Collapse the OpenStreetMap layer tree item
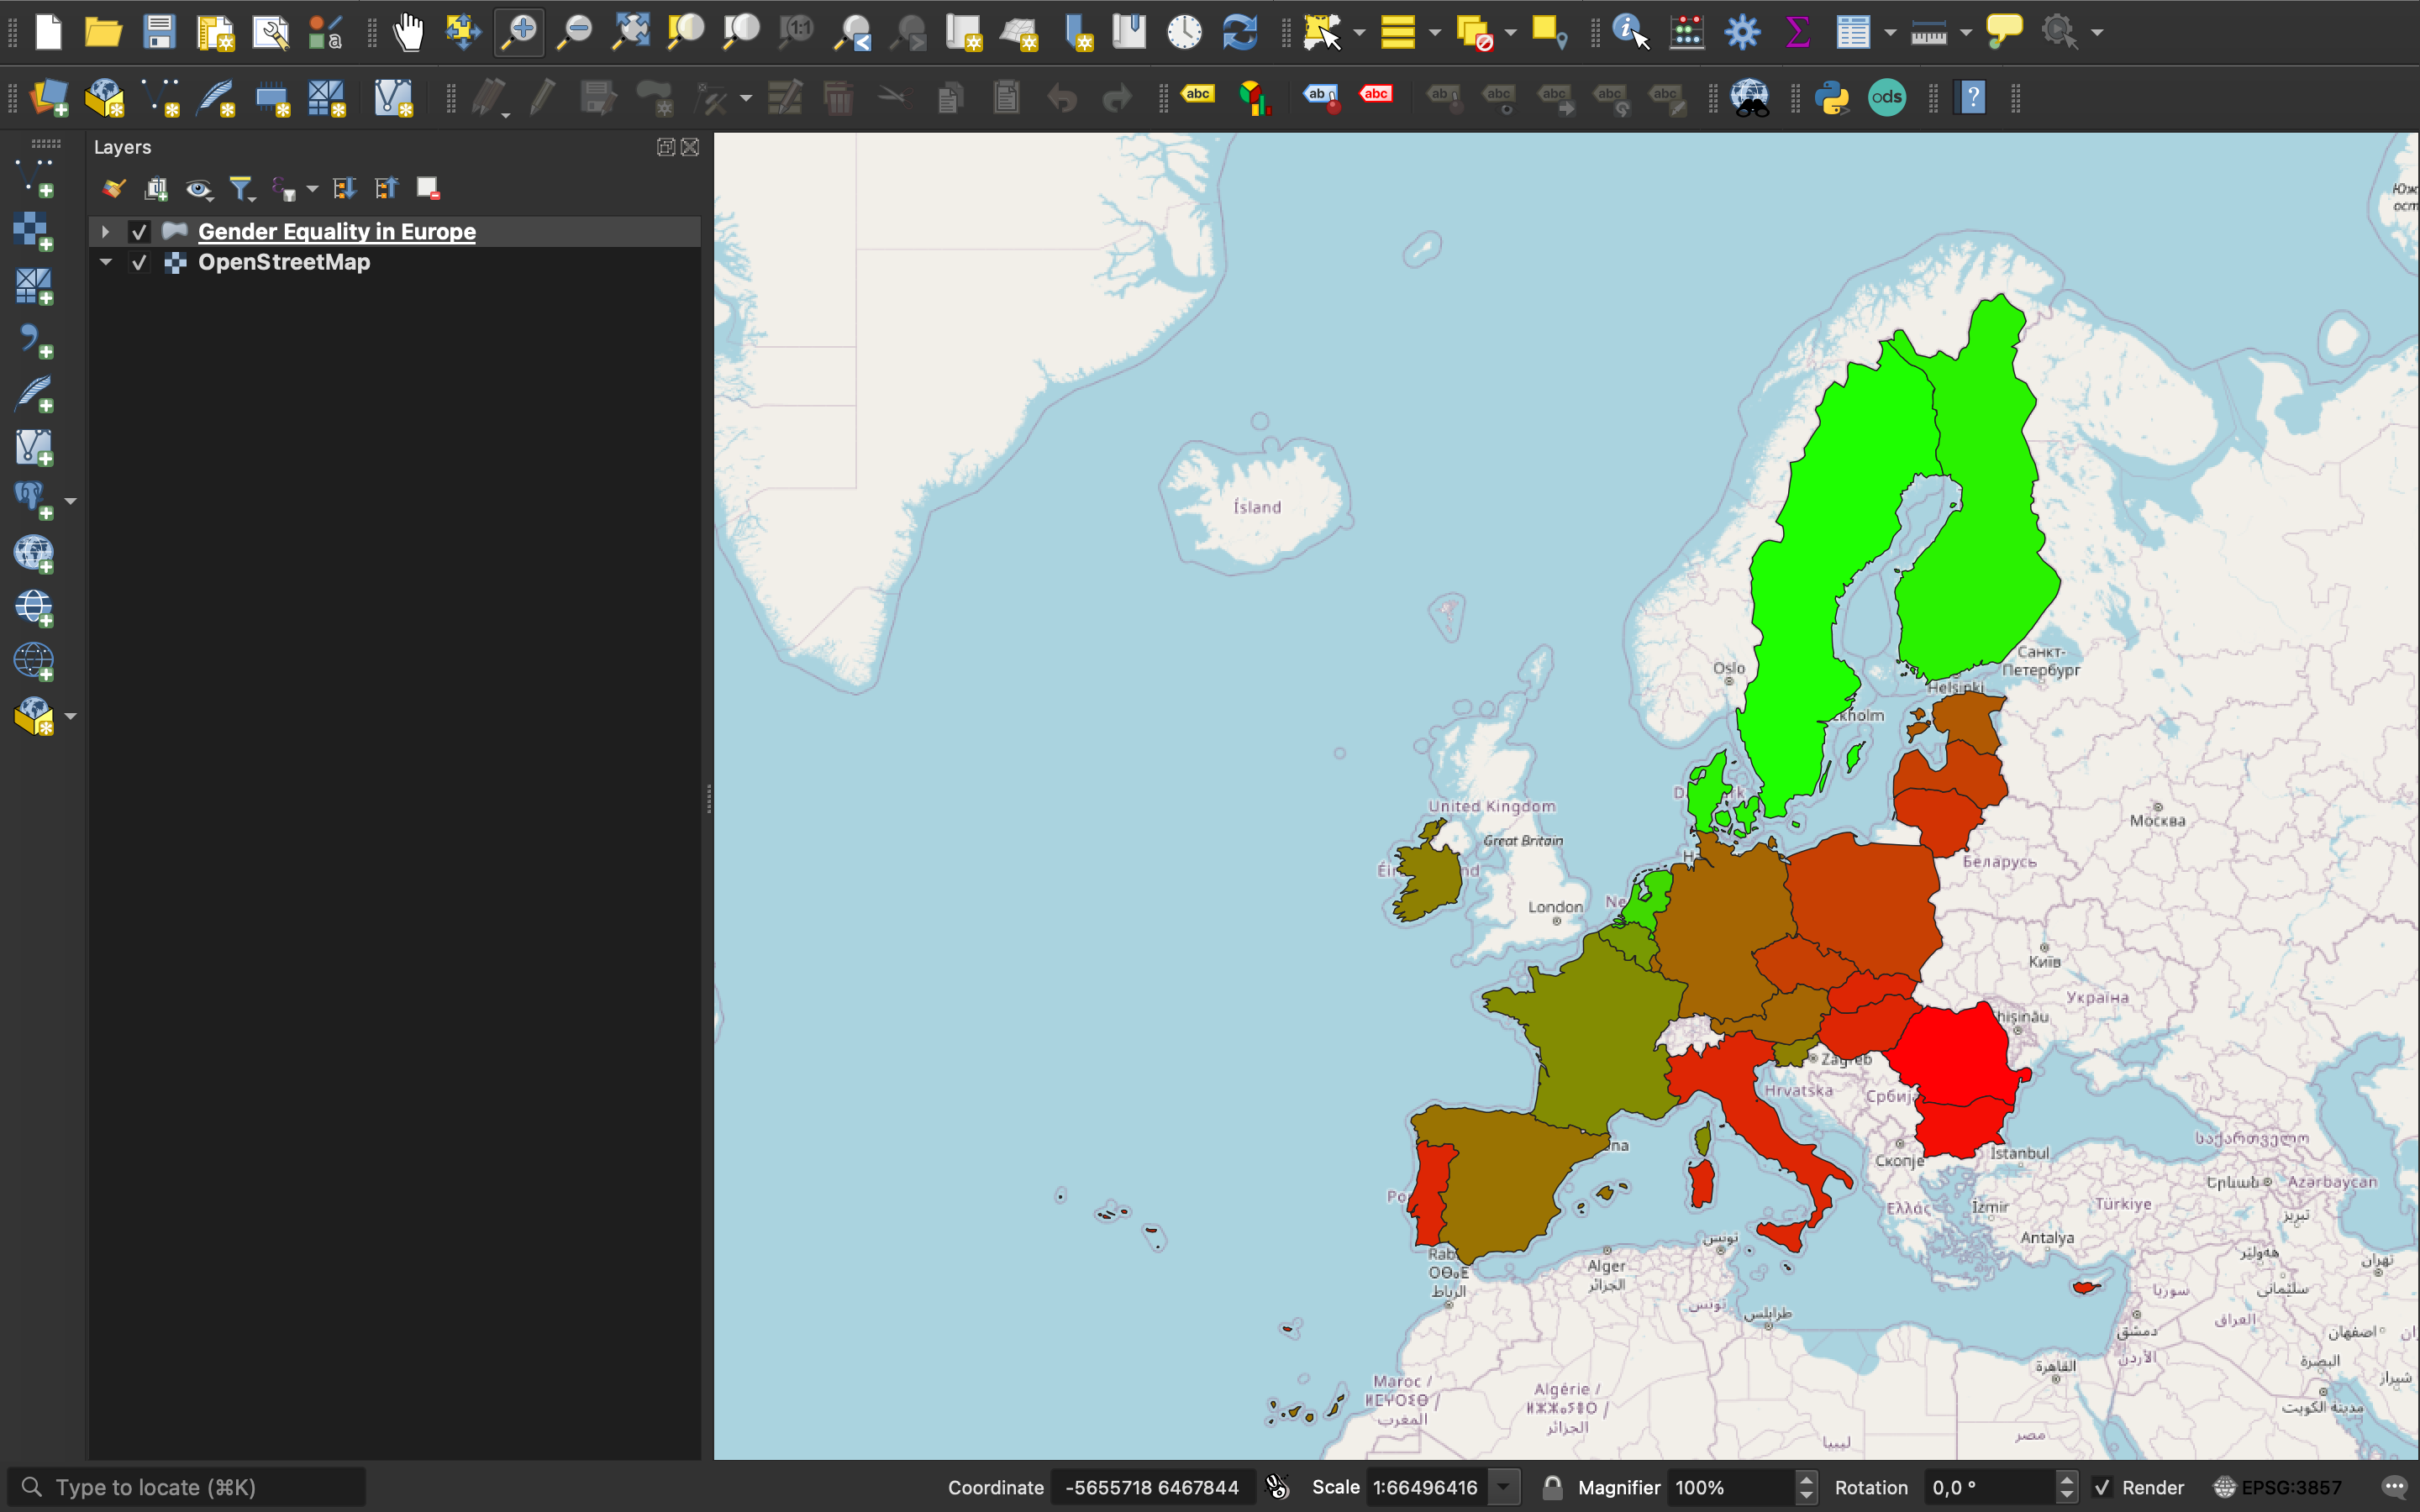This screenshot has width=2420, height=1512. [105, 262]
